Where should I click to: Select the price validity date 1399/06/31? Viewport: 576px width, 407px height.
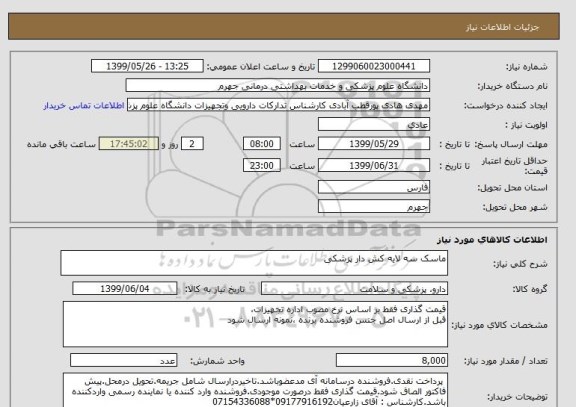tap(374, 166)
